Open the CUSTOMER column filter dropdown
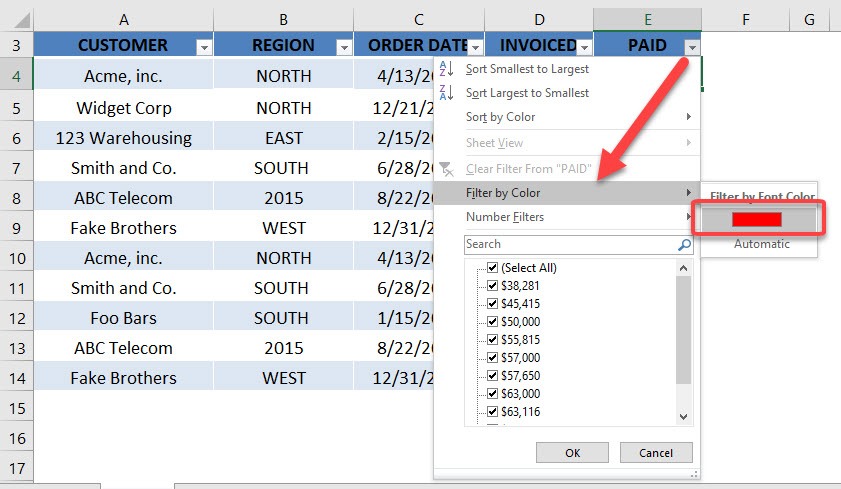 [x=204, y=48]
